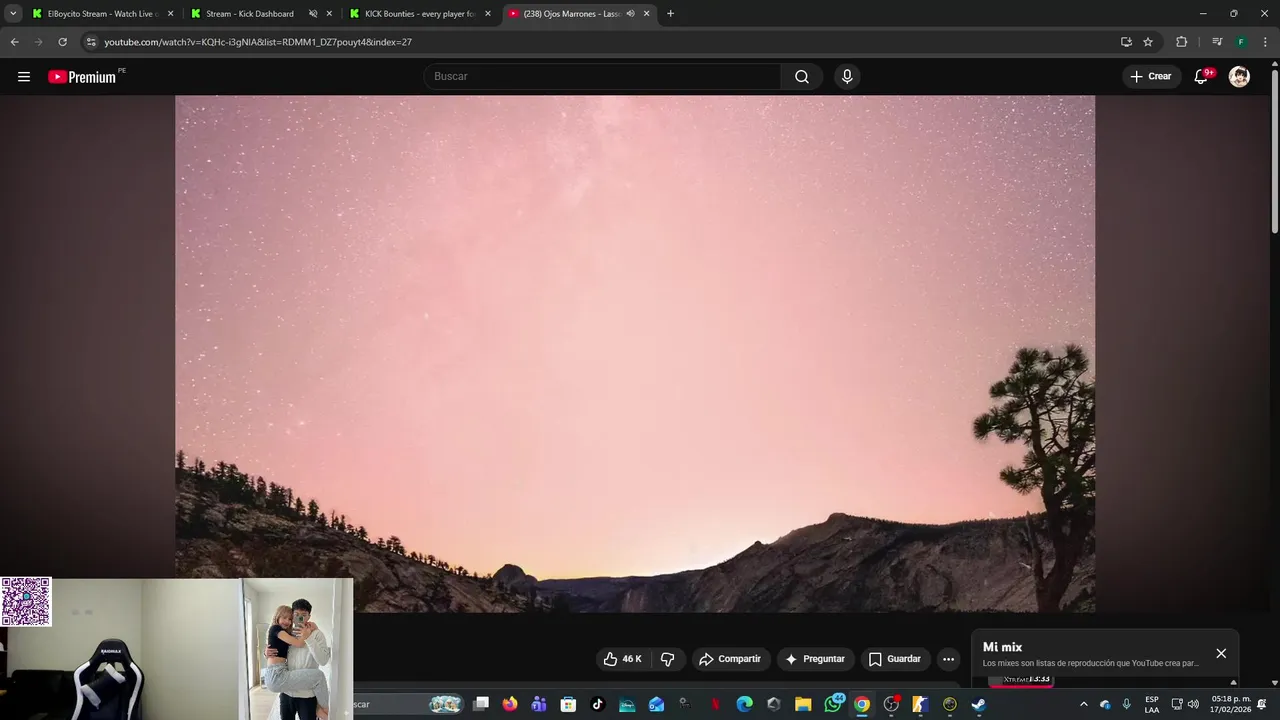Unmute the Stream - Kick Dashboard tab
Screen dimensions: 1280x720
tap(313, 14)
